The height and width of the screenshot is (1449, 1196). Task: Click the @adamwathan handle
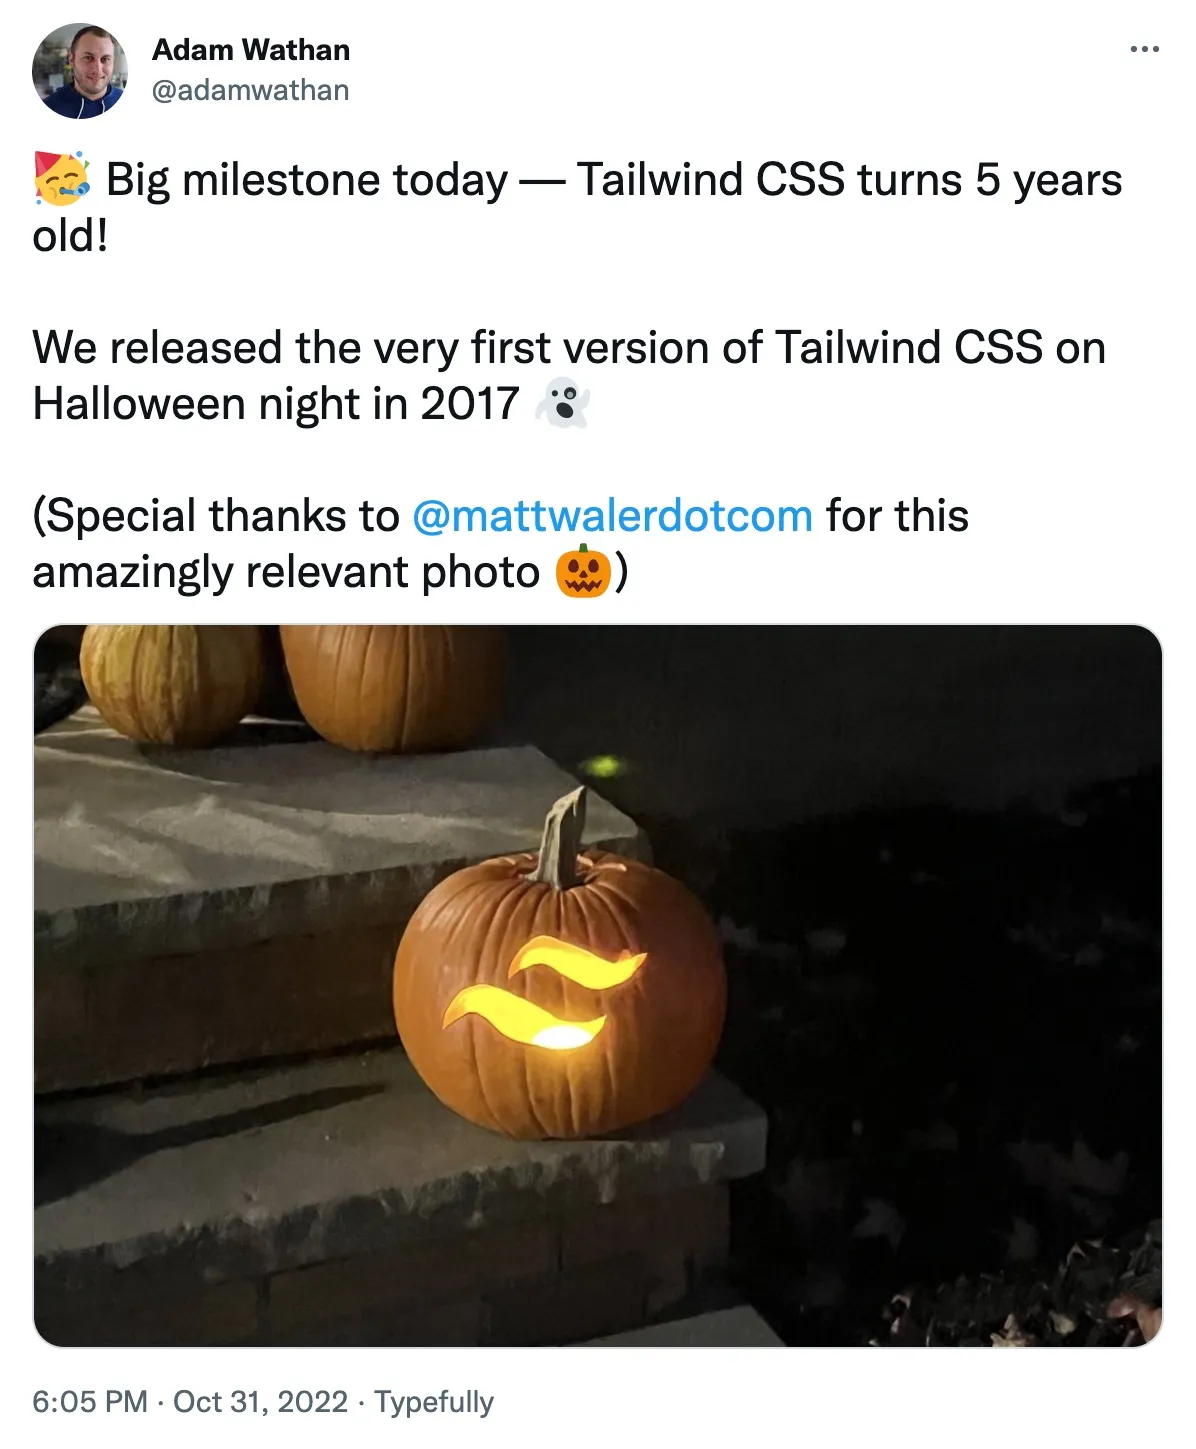(x=251, y=89)
